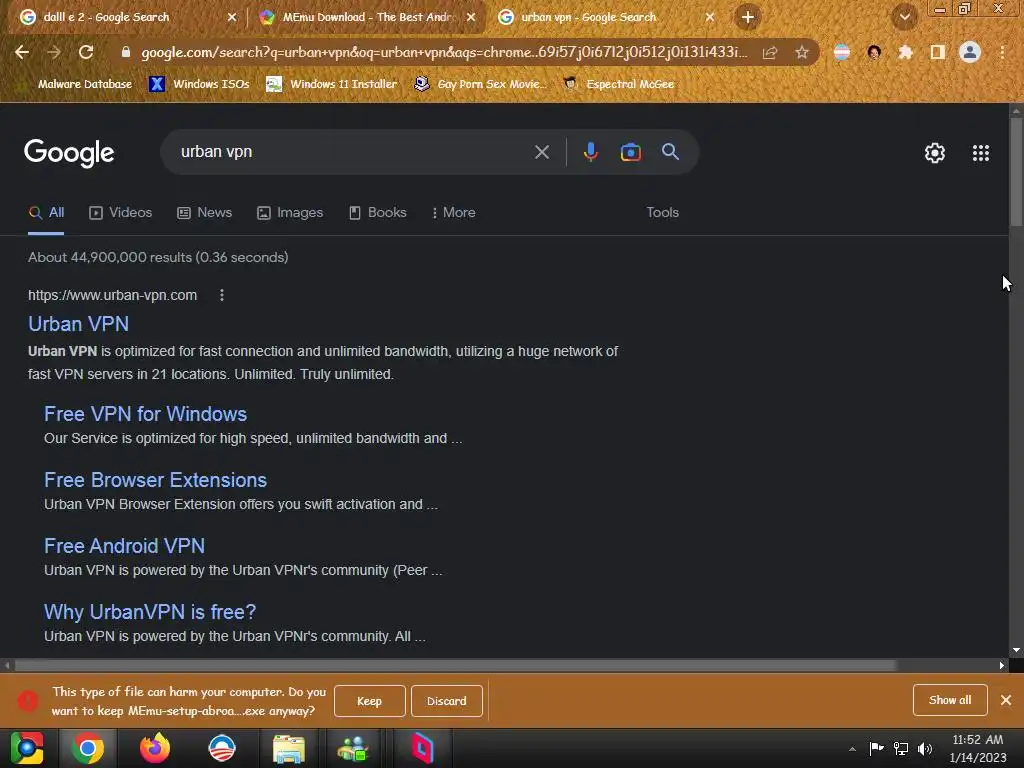
Task: Submit search with the magnifier icon
Action: point(670,152)
